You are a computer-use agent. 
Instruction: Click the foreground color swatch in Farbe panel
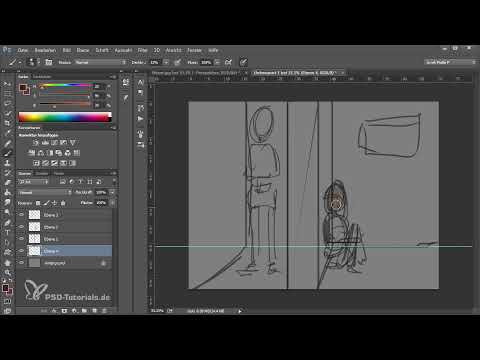(x=23, y=88)
